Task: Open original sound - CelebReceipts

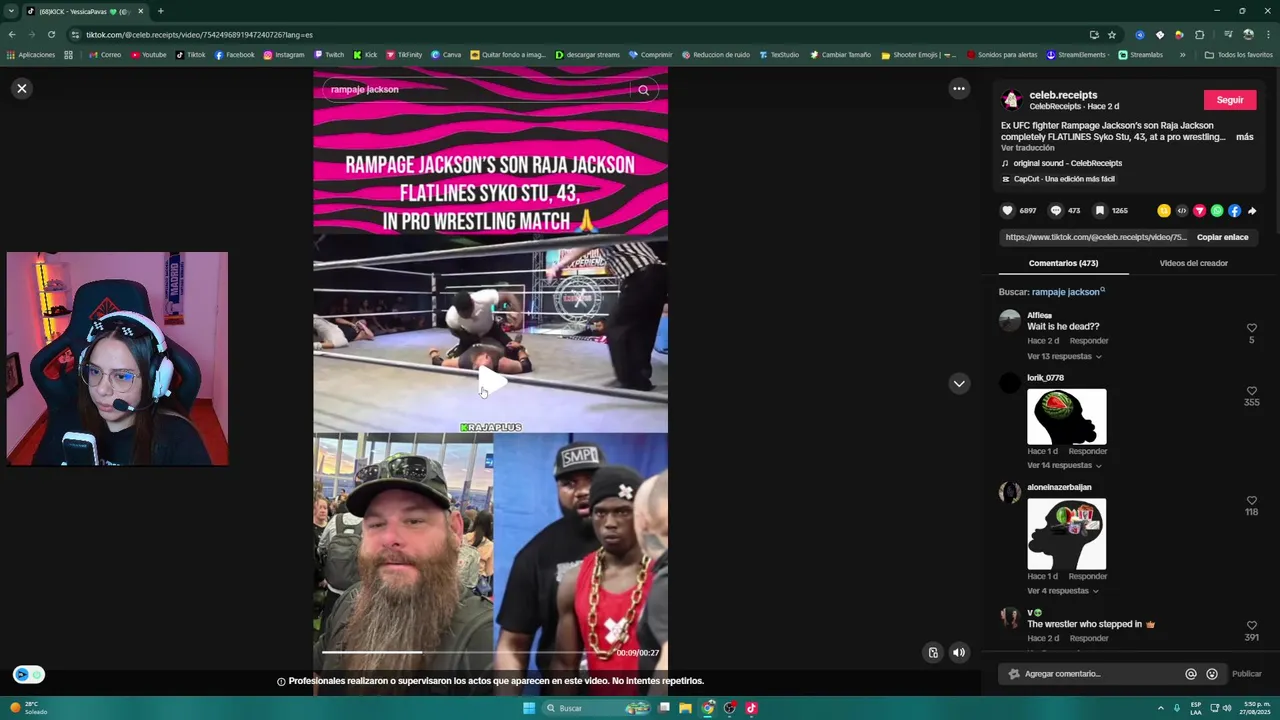Action: tap(1067, 163)
